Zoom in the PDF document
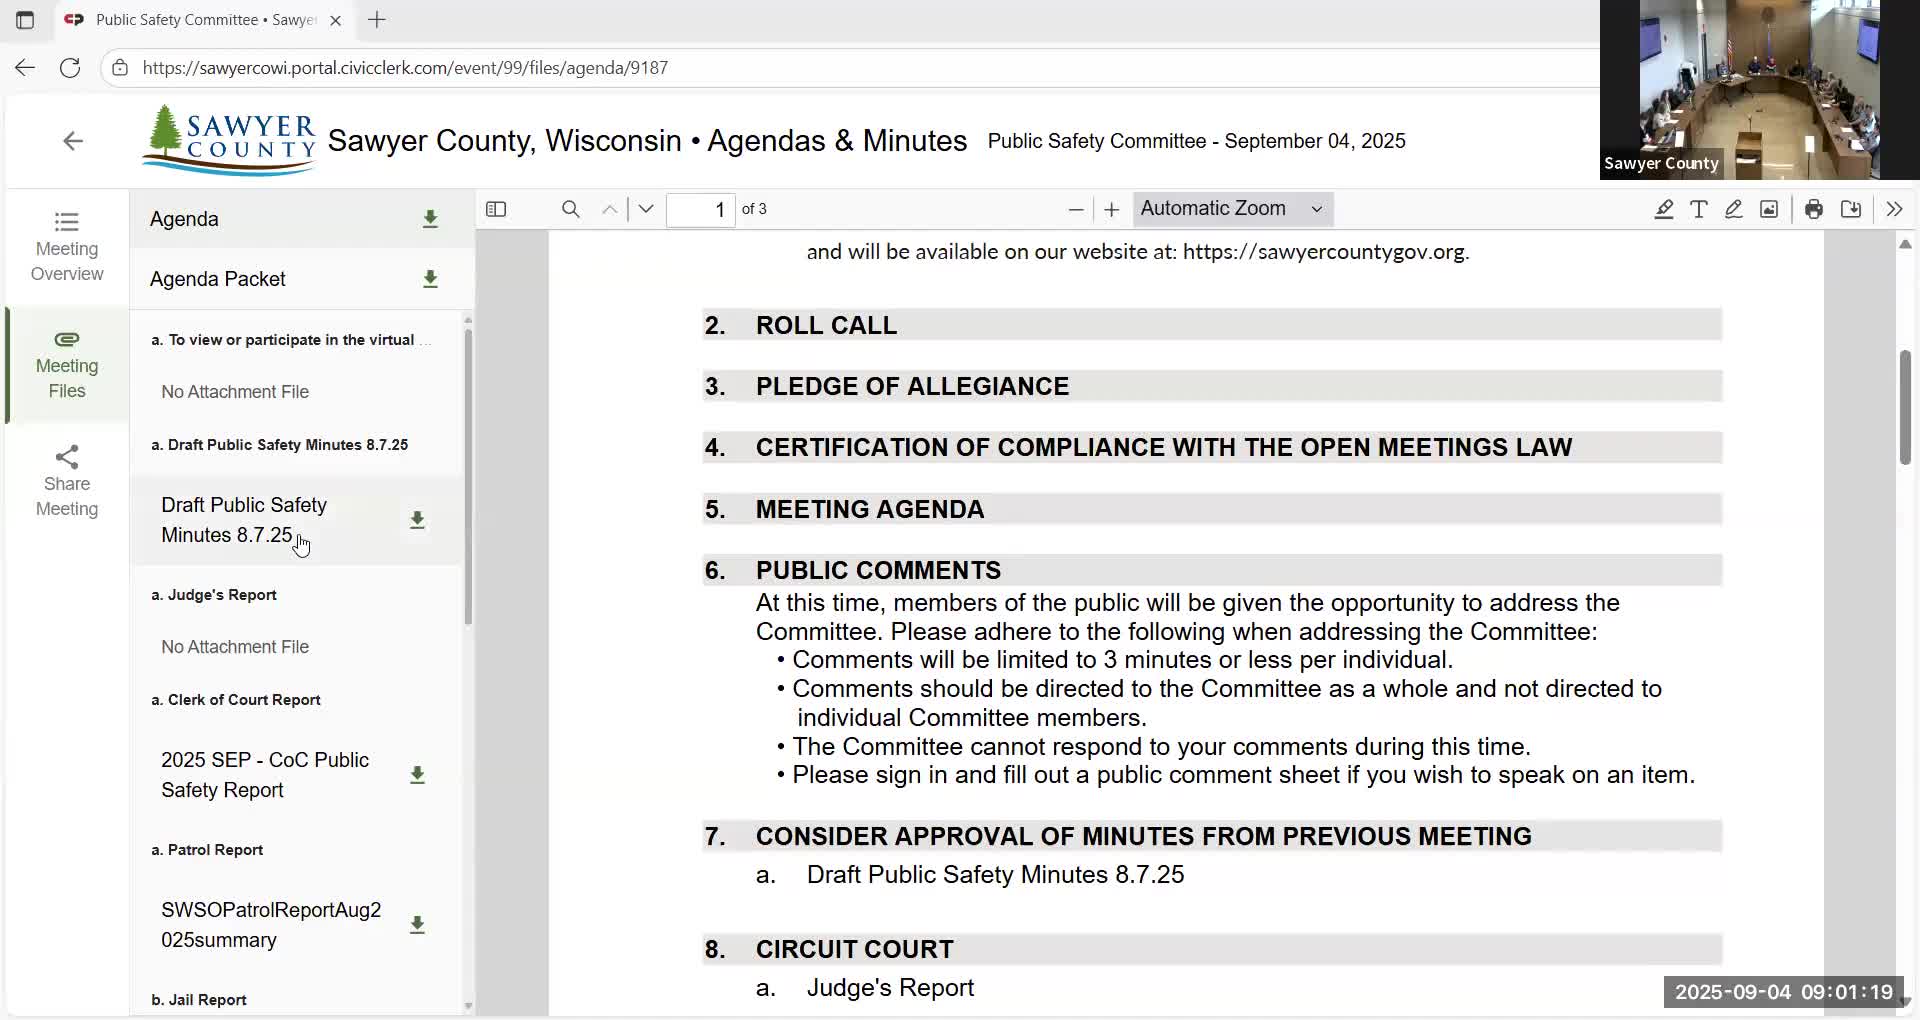This screenshot has height=1020, width=1920. pyautogui.click(x=1111, y=209)
